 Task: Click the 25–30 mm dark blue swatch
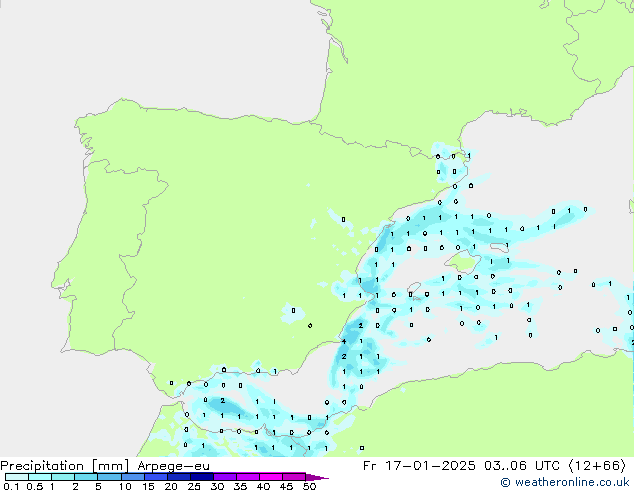(202, 477)
